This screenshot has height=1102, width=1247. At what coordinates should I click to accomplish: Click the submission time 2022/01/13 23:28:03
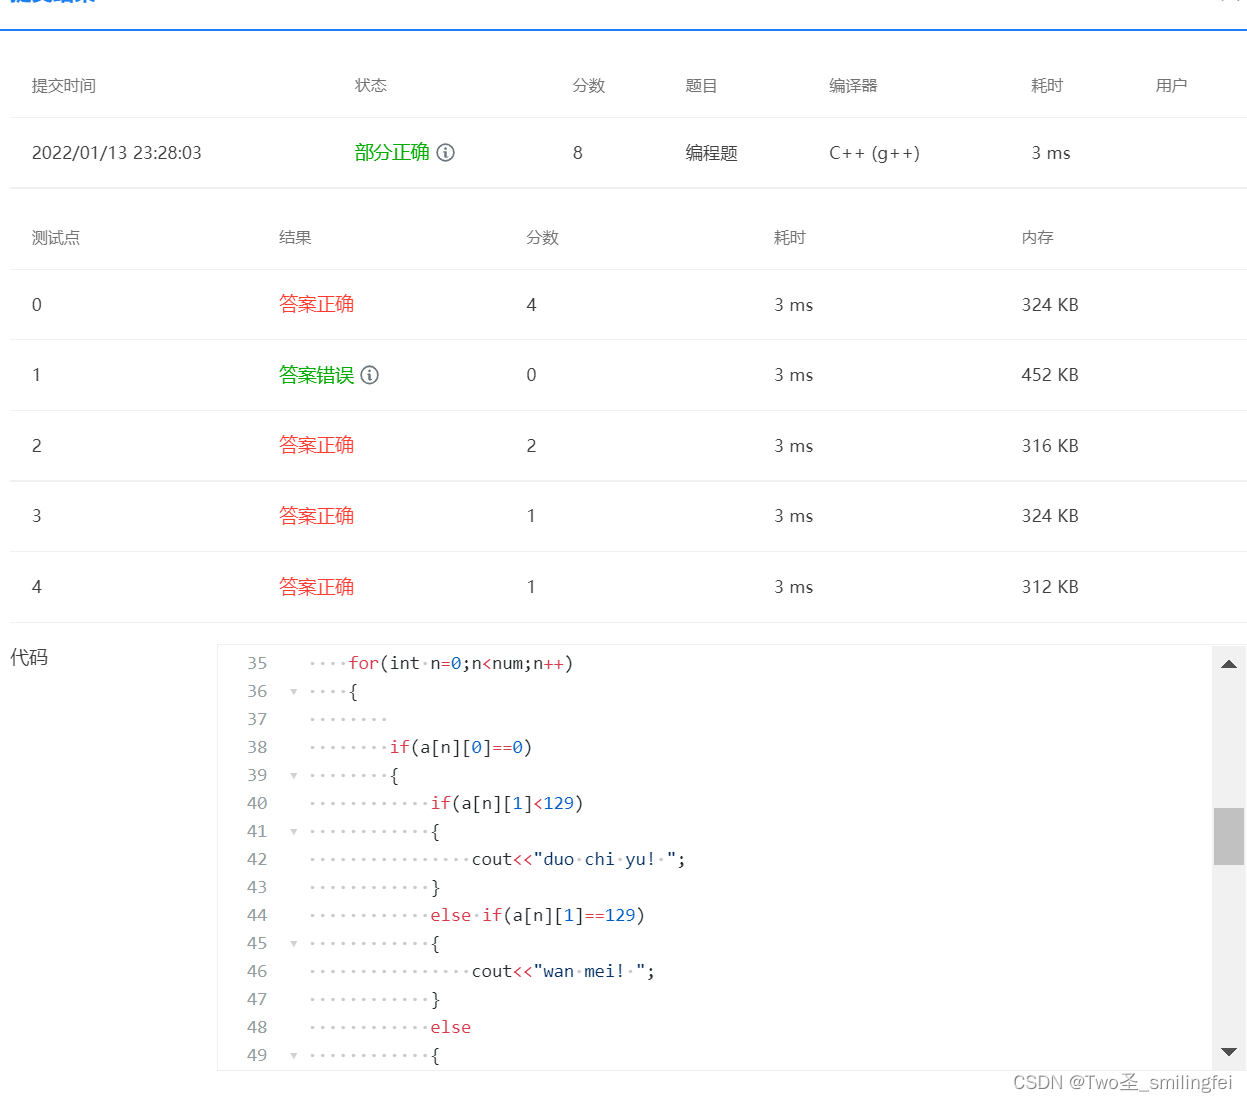point(117,153)
